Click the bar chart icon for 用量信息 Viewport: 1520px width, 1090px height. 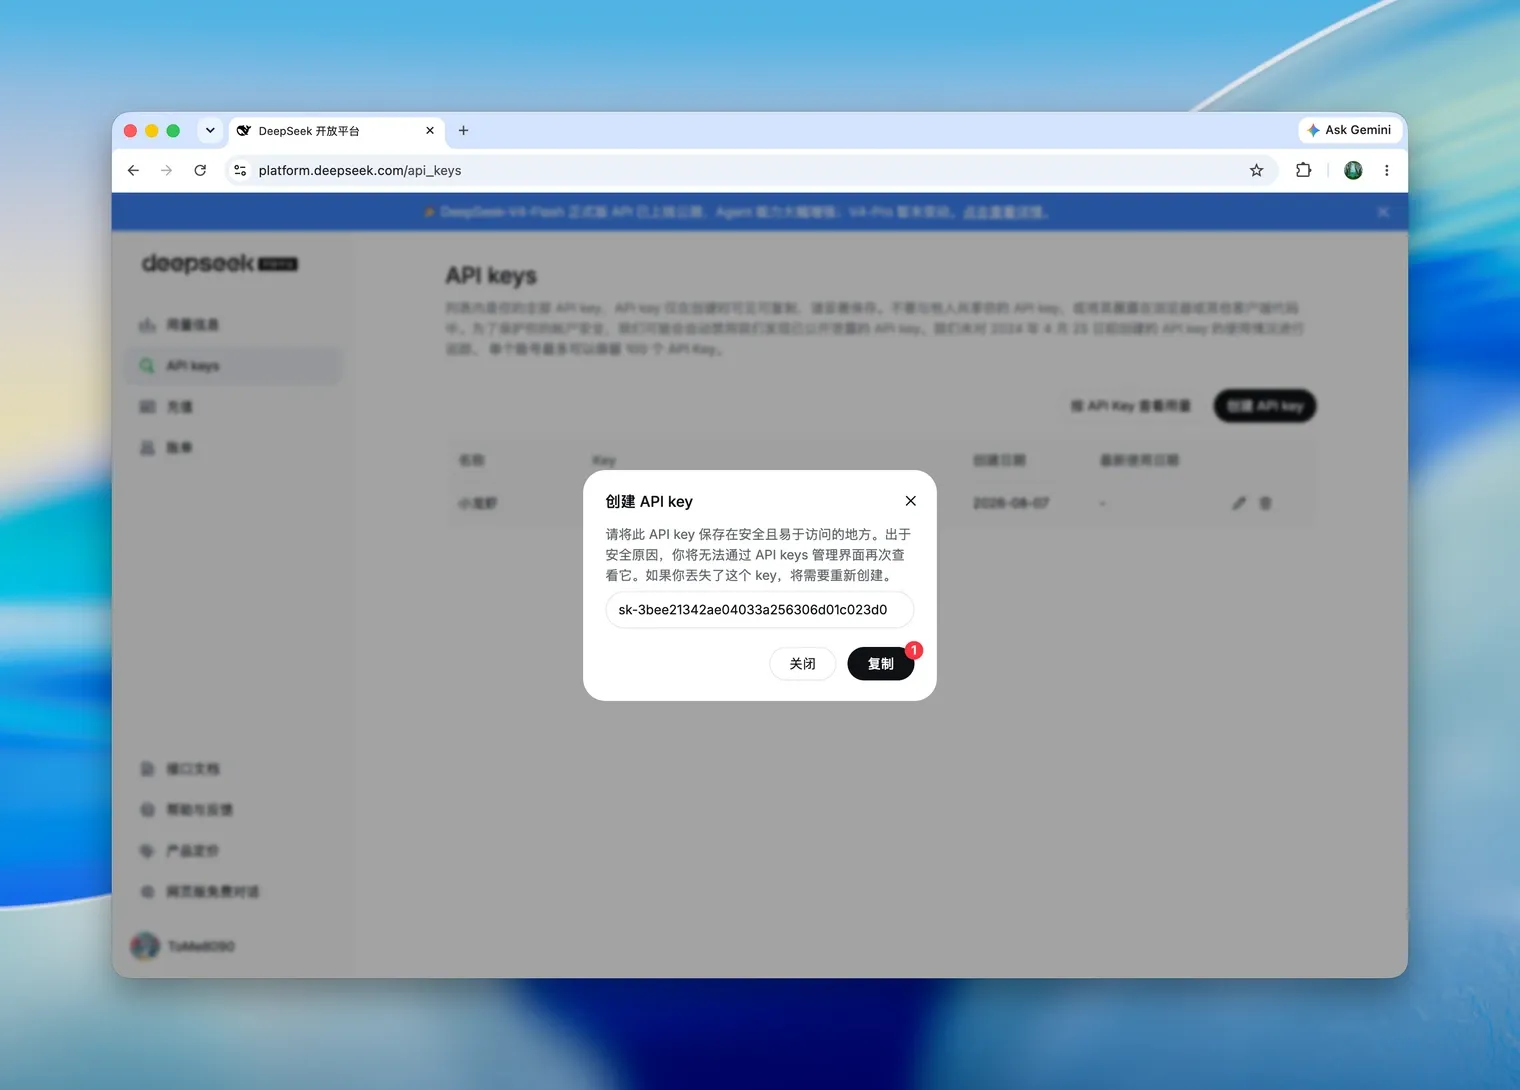click(147, 325)
